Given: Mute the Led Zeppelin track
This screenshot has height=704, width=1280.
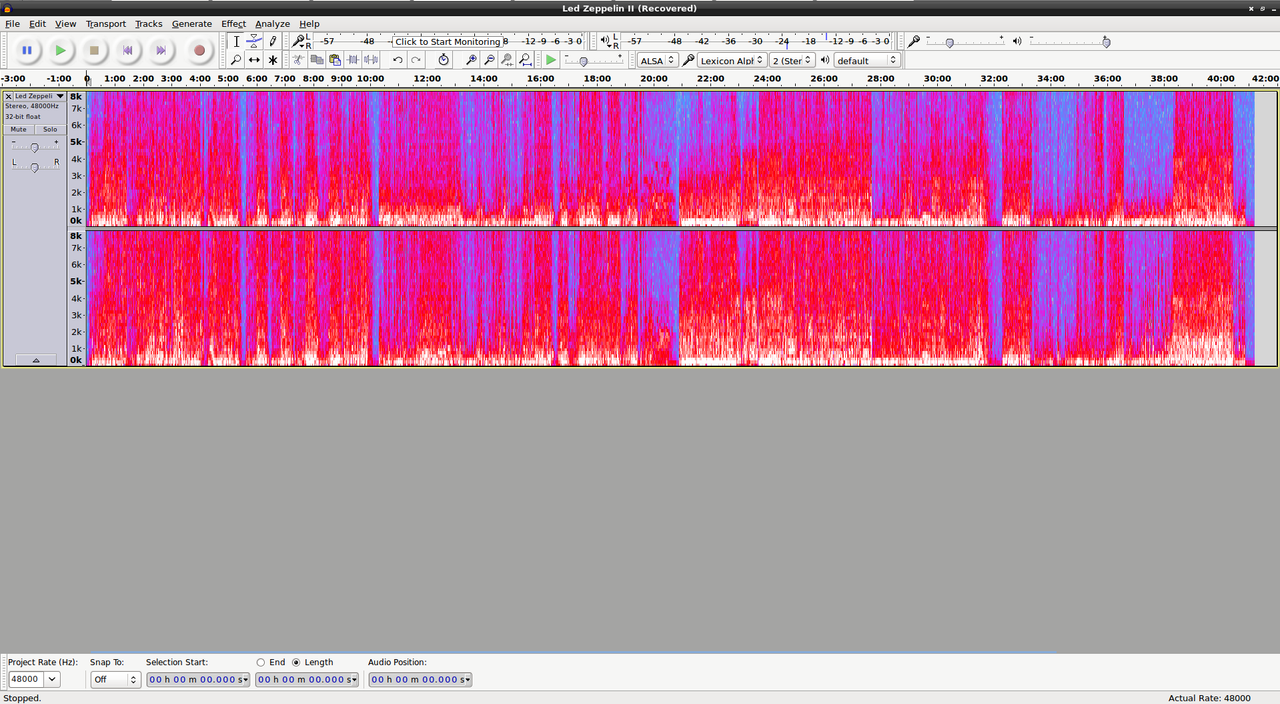Looking at the screenshot, I should 19,129.
